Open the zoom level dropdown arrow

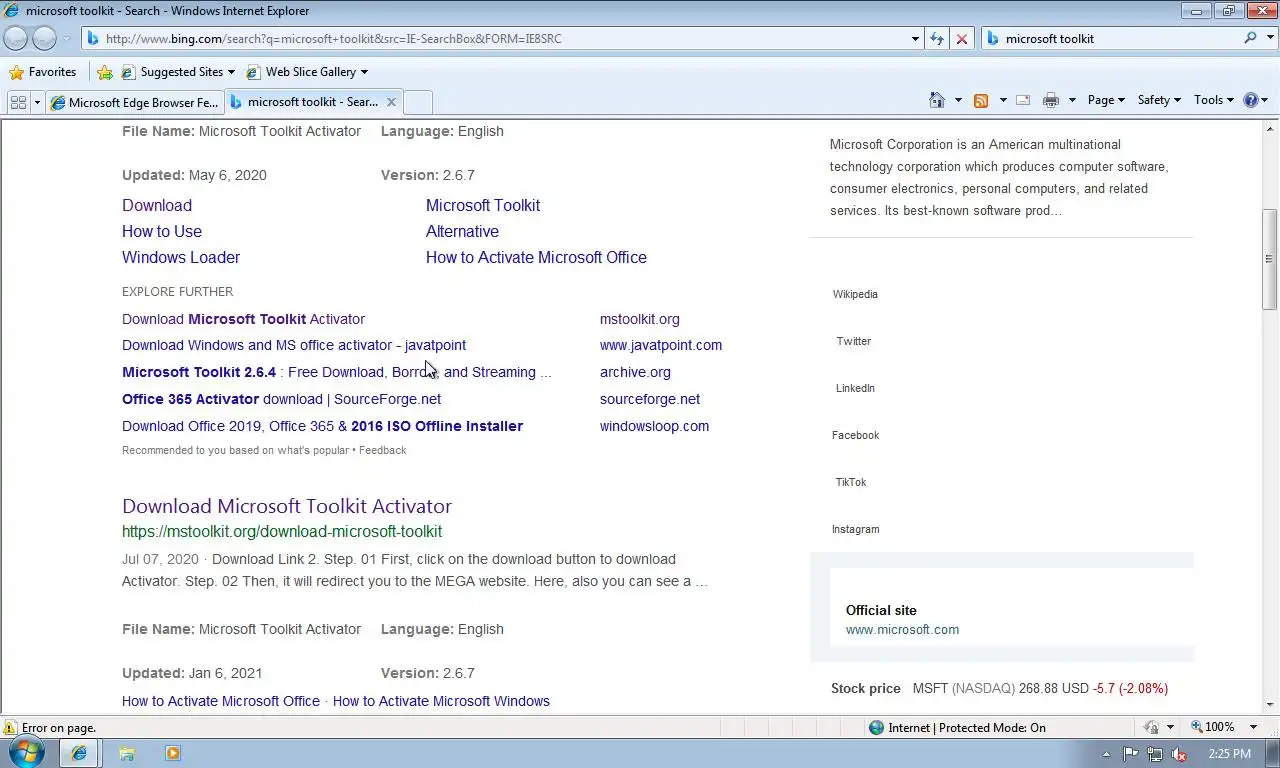pos(1253,727)
